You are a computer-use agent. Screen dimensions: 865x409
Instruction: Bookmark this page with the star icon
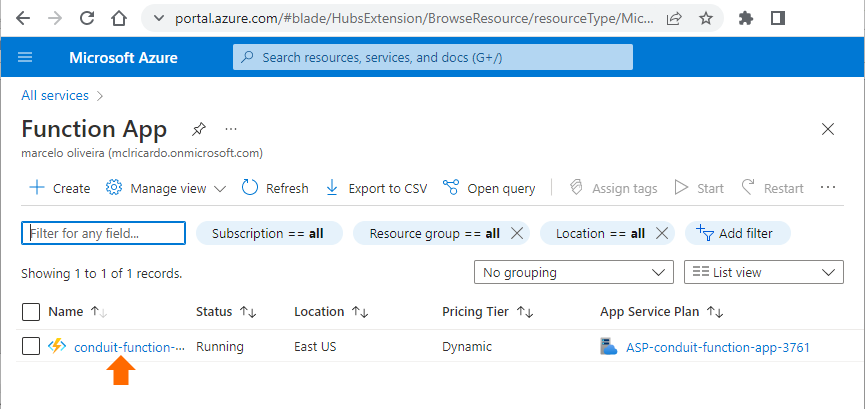tap(706, 19)
